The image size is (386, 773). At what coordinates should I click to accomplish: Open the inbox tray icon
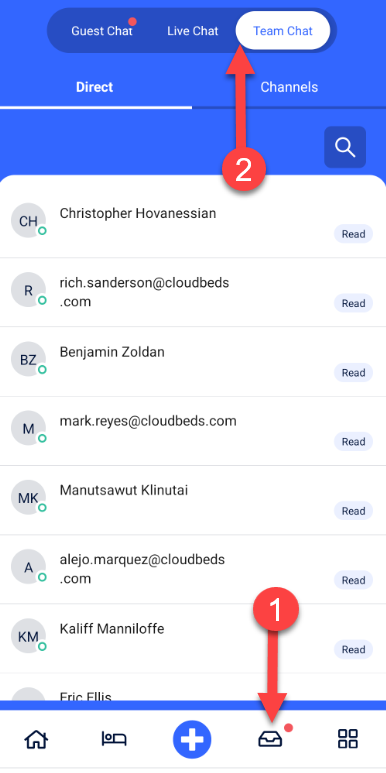coord(270,739)
